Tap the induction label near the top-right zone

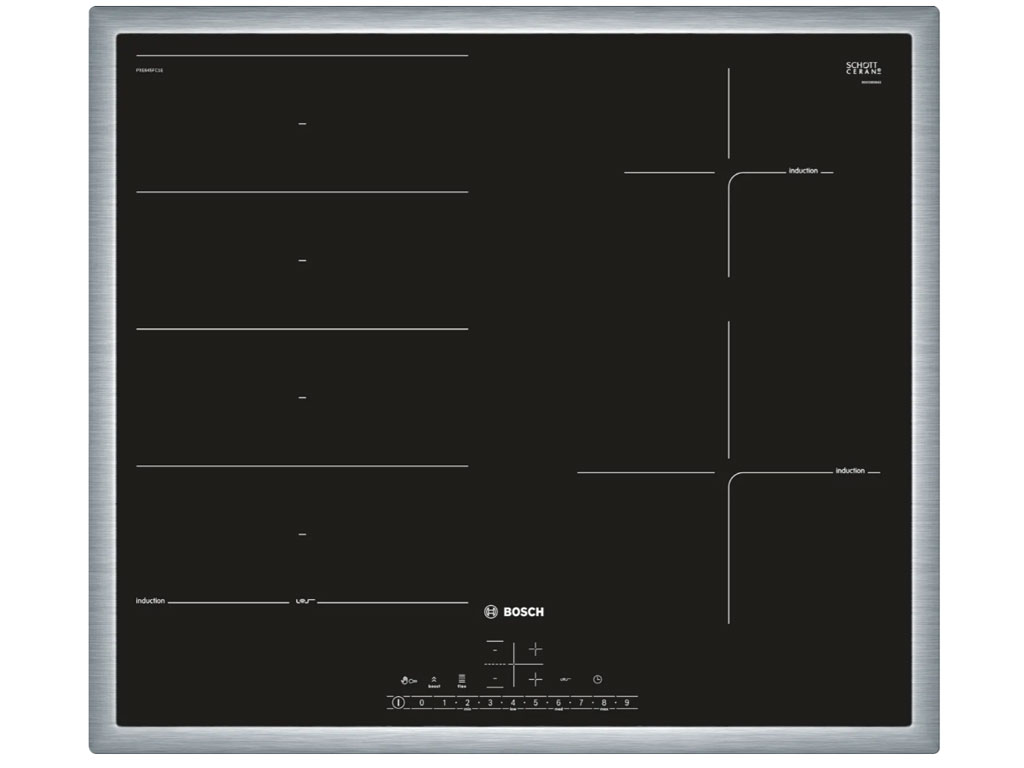click(802, 170)
